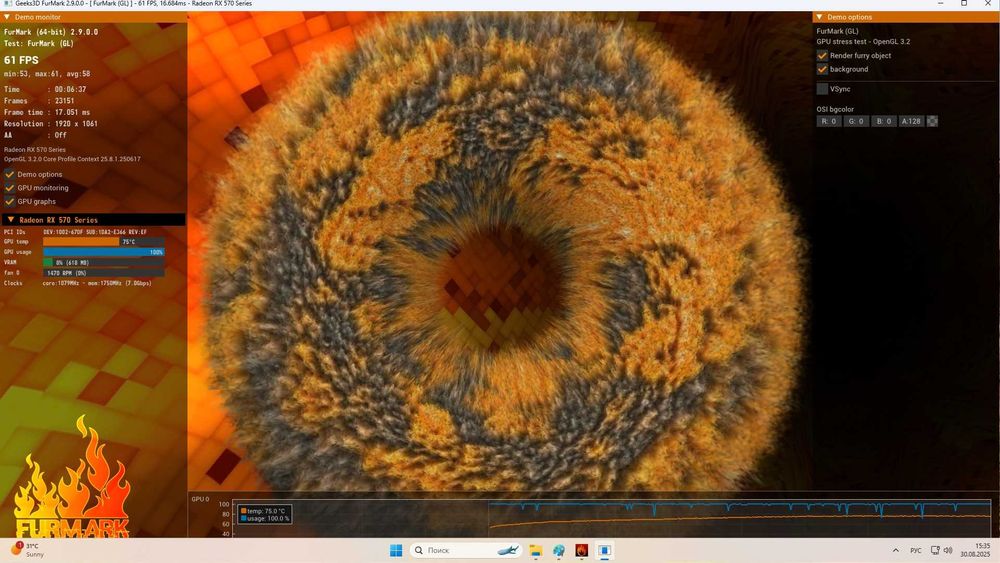Click the Resolution 1920 x 1061 row
This screenshot has width=1000, height=563.
pyautogui.click(x=51, y=124)
